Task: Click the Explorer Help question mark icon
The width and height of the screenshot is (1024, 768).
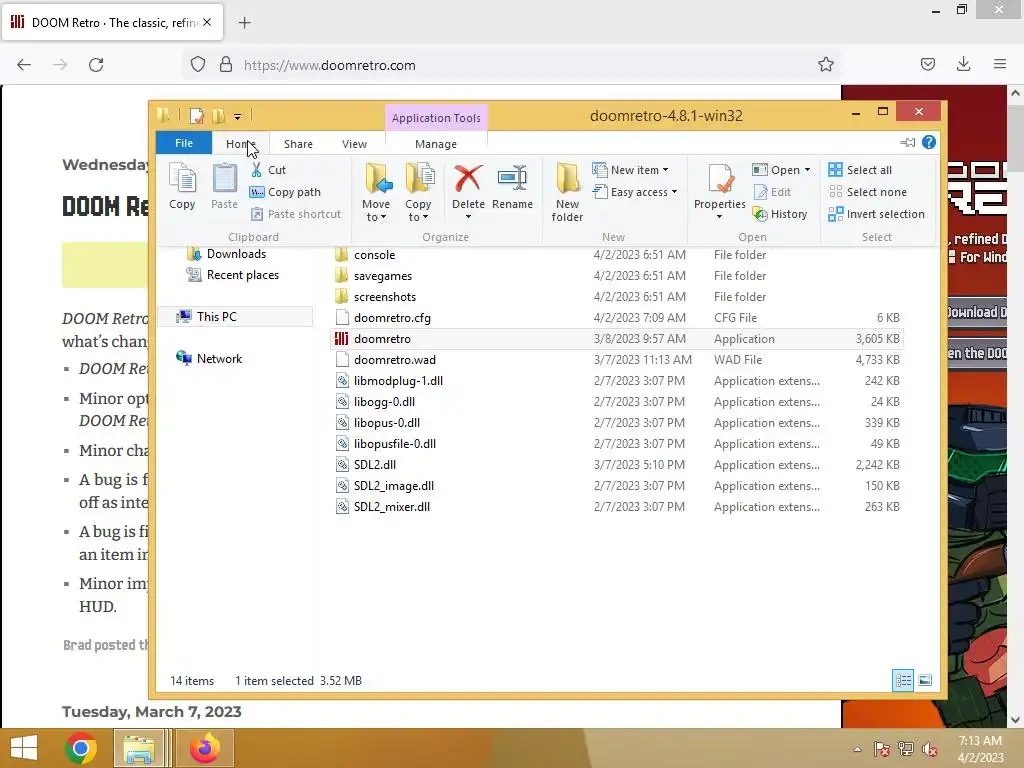Action: coord(929,142)
